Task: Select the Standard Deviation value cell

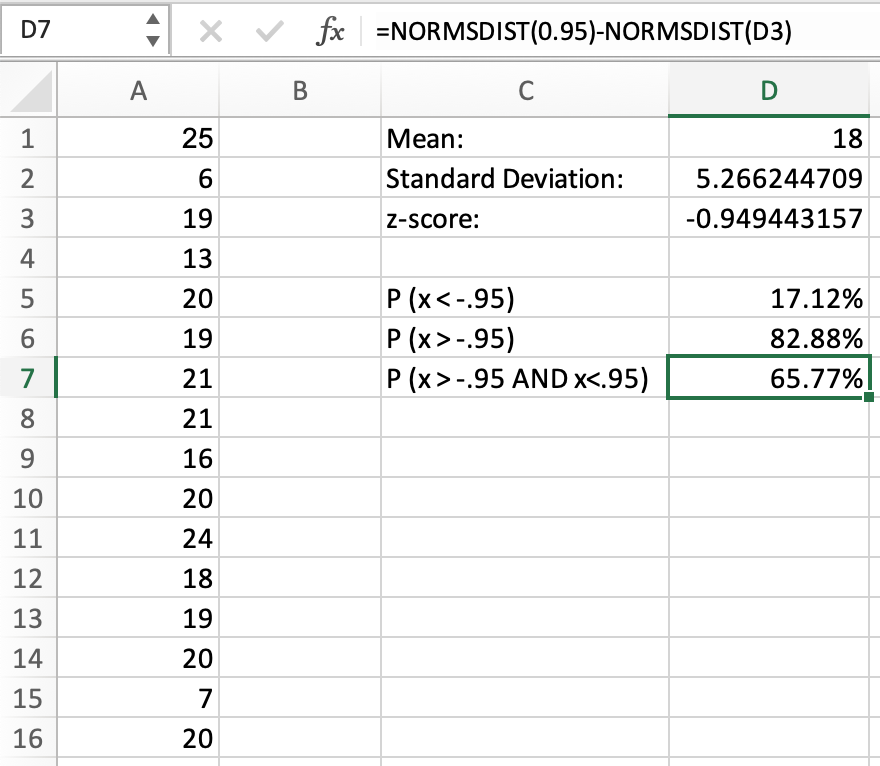Action: (x=769, y=179)
